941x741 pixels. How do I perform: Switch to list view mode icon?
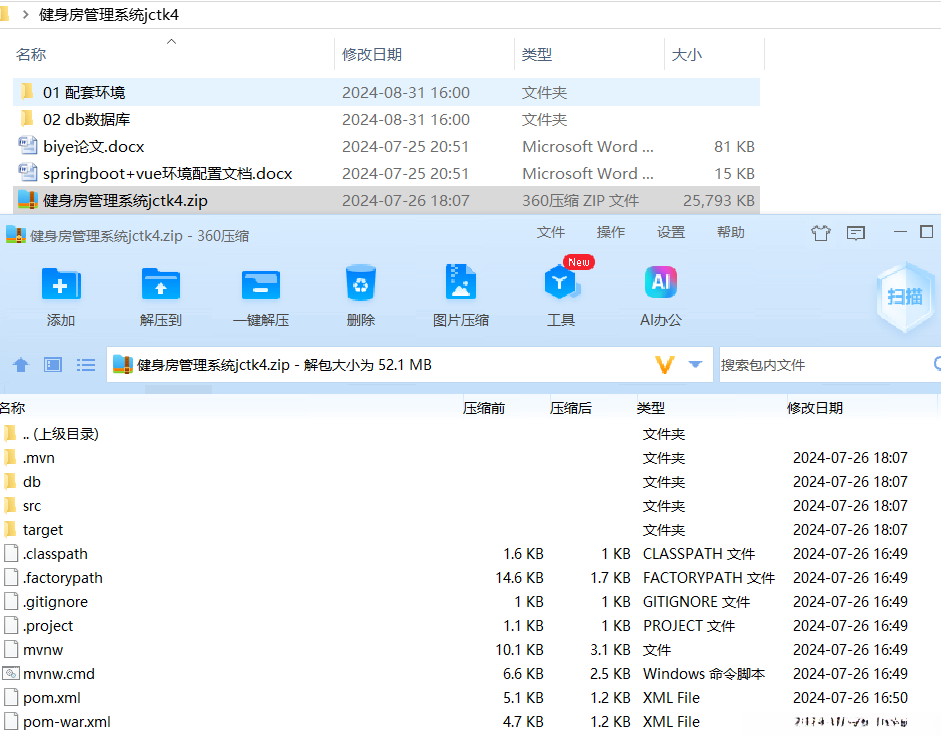86,365
